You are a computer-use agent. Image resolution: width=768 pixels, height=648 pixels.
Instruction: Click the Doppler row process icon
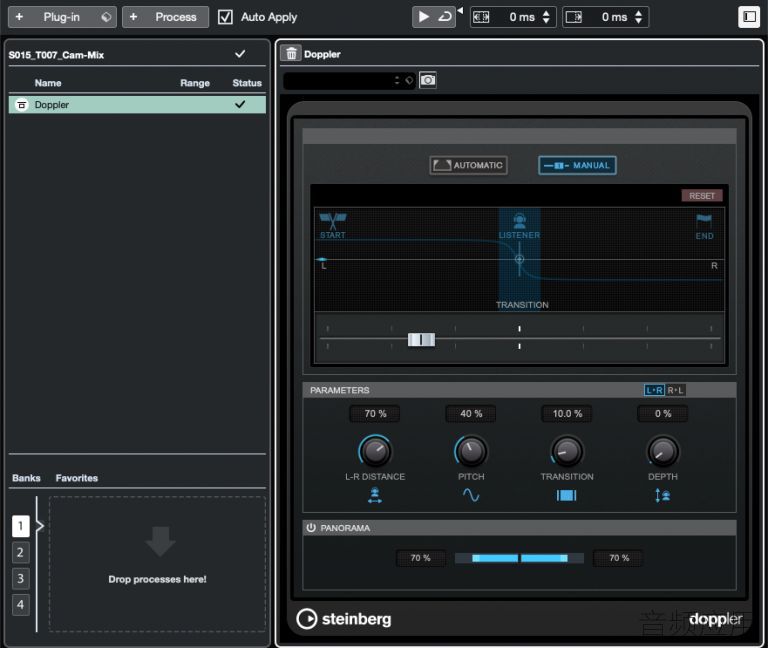pos(22,105)
